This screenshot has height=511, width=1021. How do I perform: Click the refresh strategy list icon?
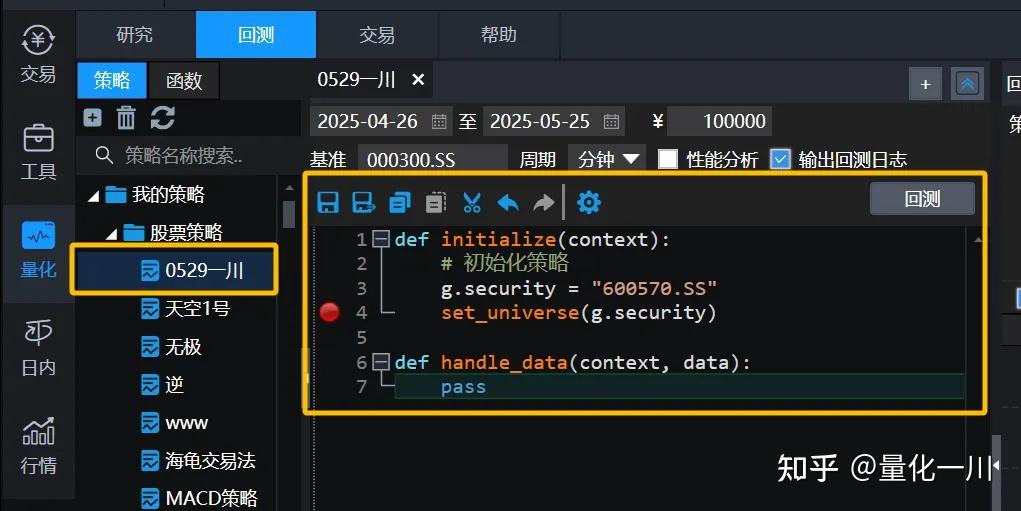(x=162, y=118)
